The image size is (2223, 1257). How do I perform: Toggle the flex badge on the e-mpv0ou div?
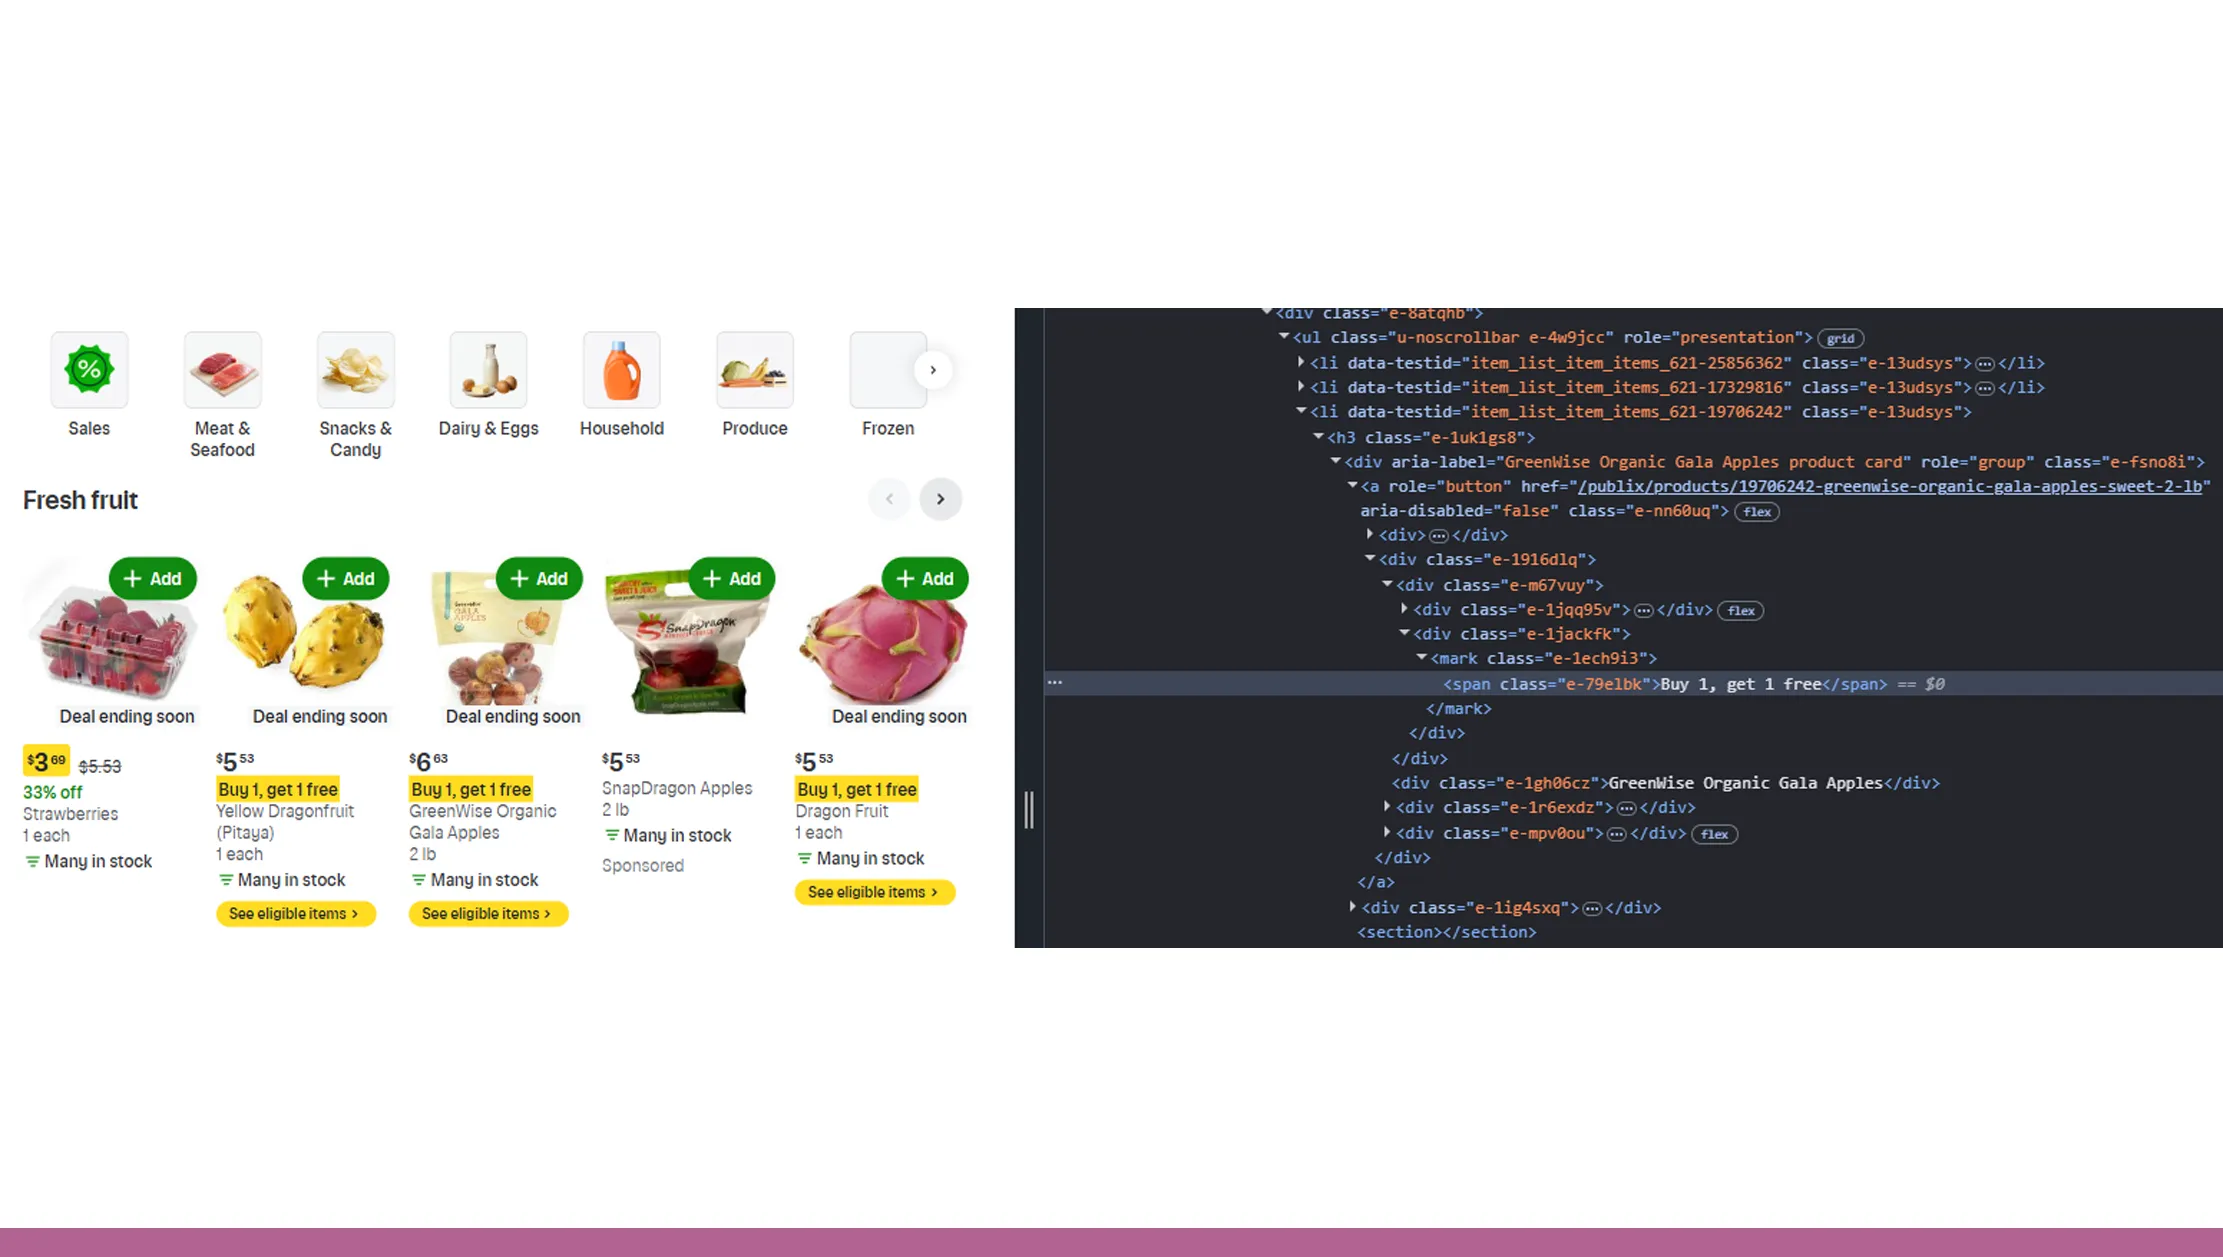[x=1714, y=834]
